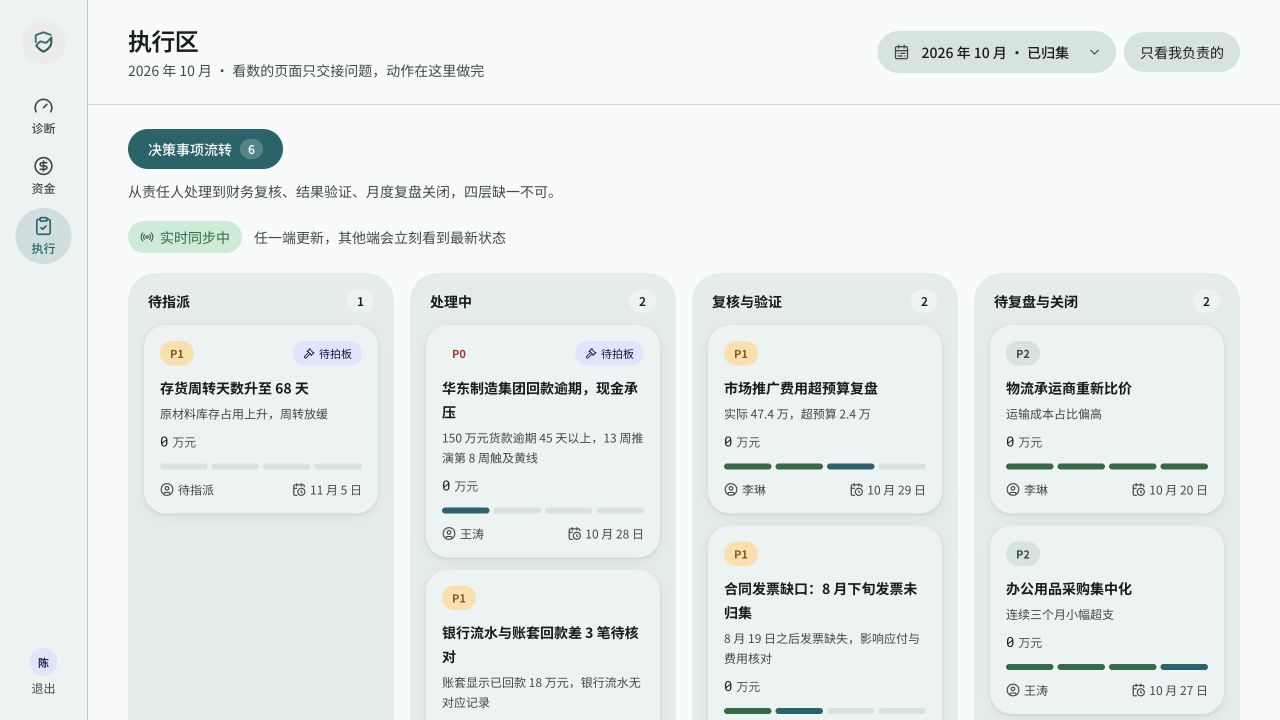Open the 资金 dollar sidebar item

coord(43,176)
